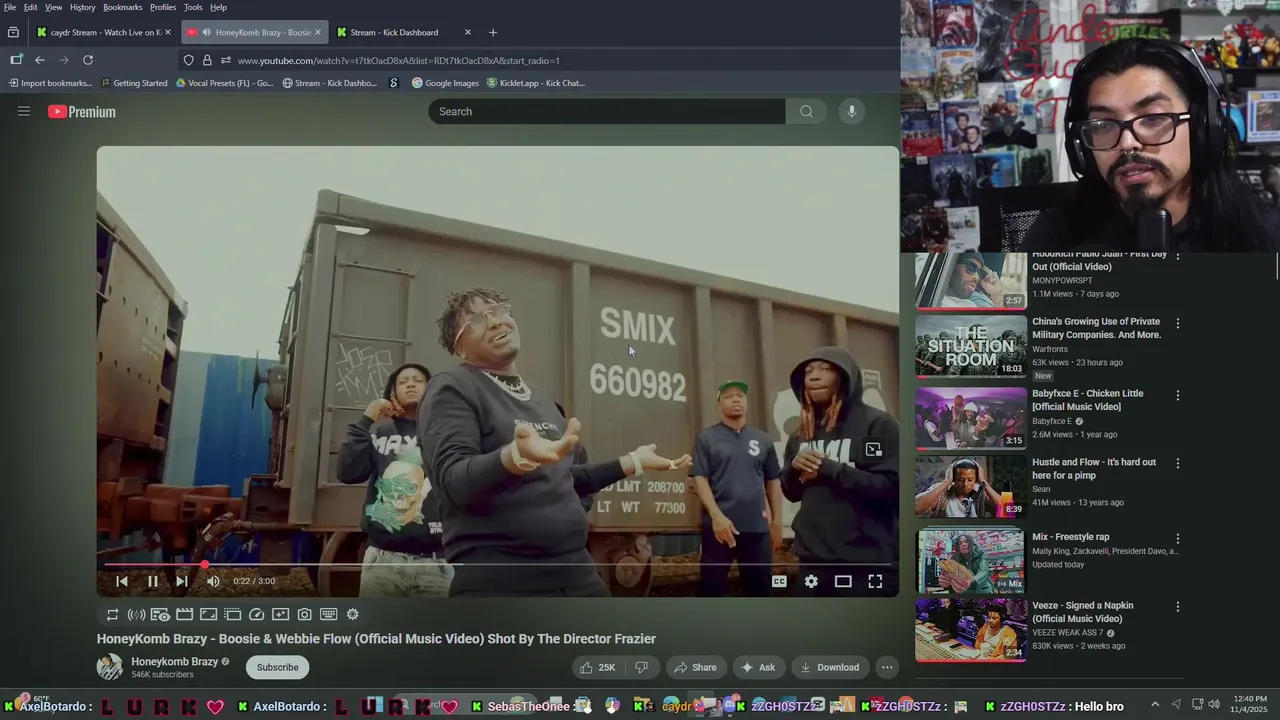Open pop-up player dashed window icon
The height and width of the screenshot is (720, 1280).
pyautogui.click(x=232, y=615)
